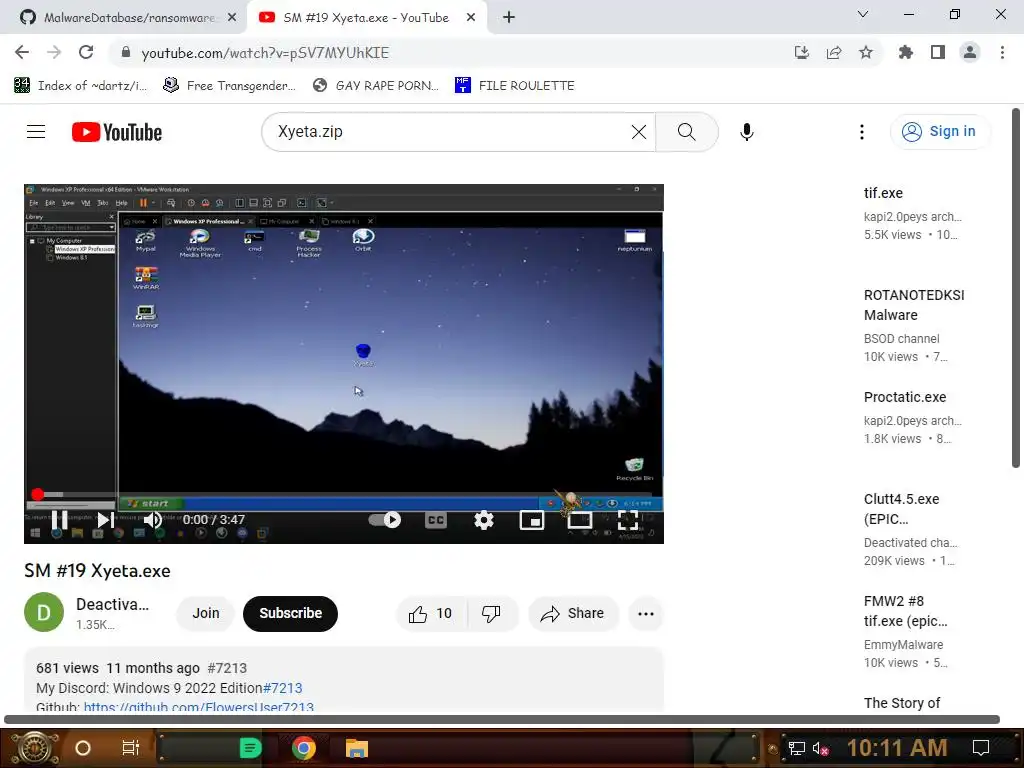The height and width of the screenshot is (768, 1024).
Task: Switch to miniplayer mode
Action: (x=532, y=520)
